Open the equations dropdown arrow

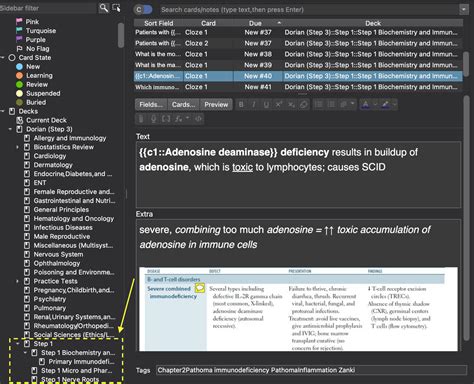pos(187,119)
